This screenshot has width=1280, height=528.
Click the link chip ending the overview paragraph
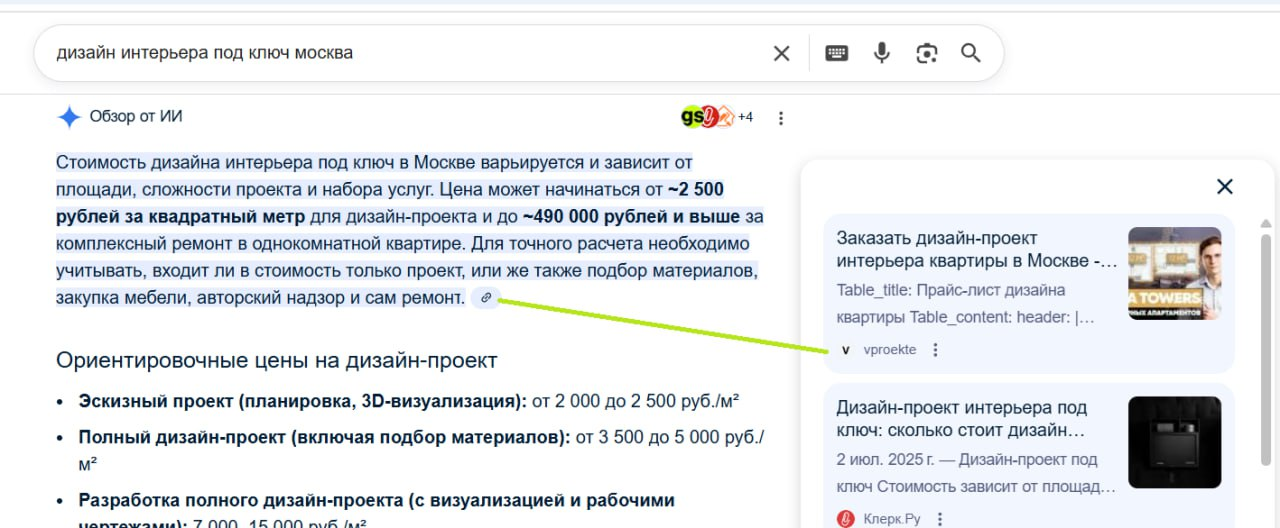coord(485,297)
